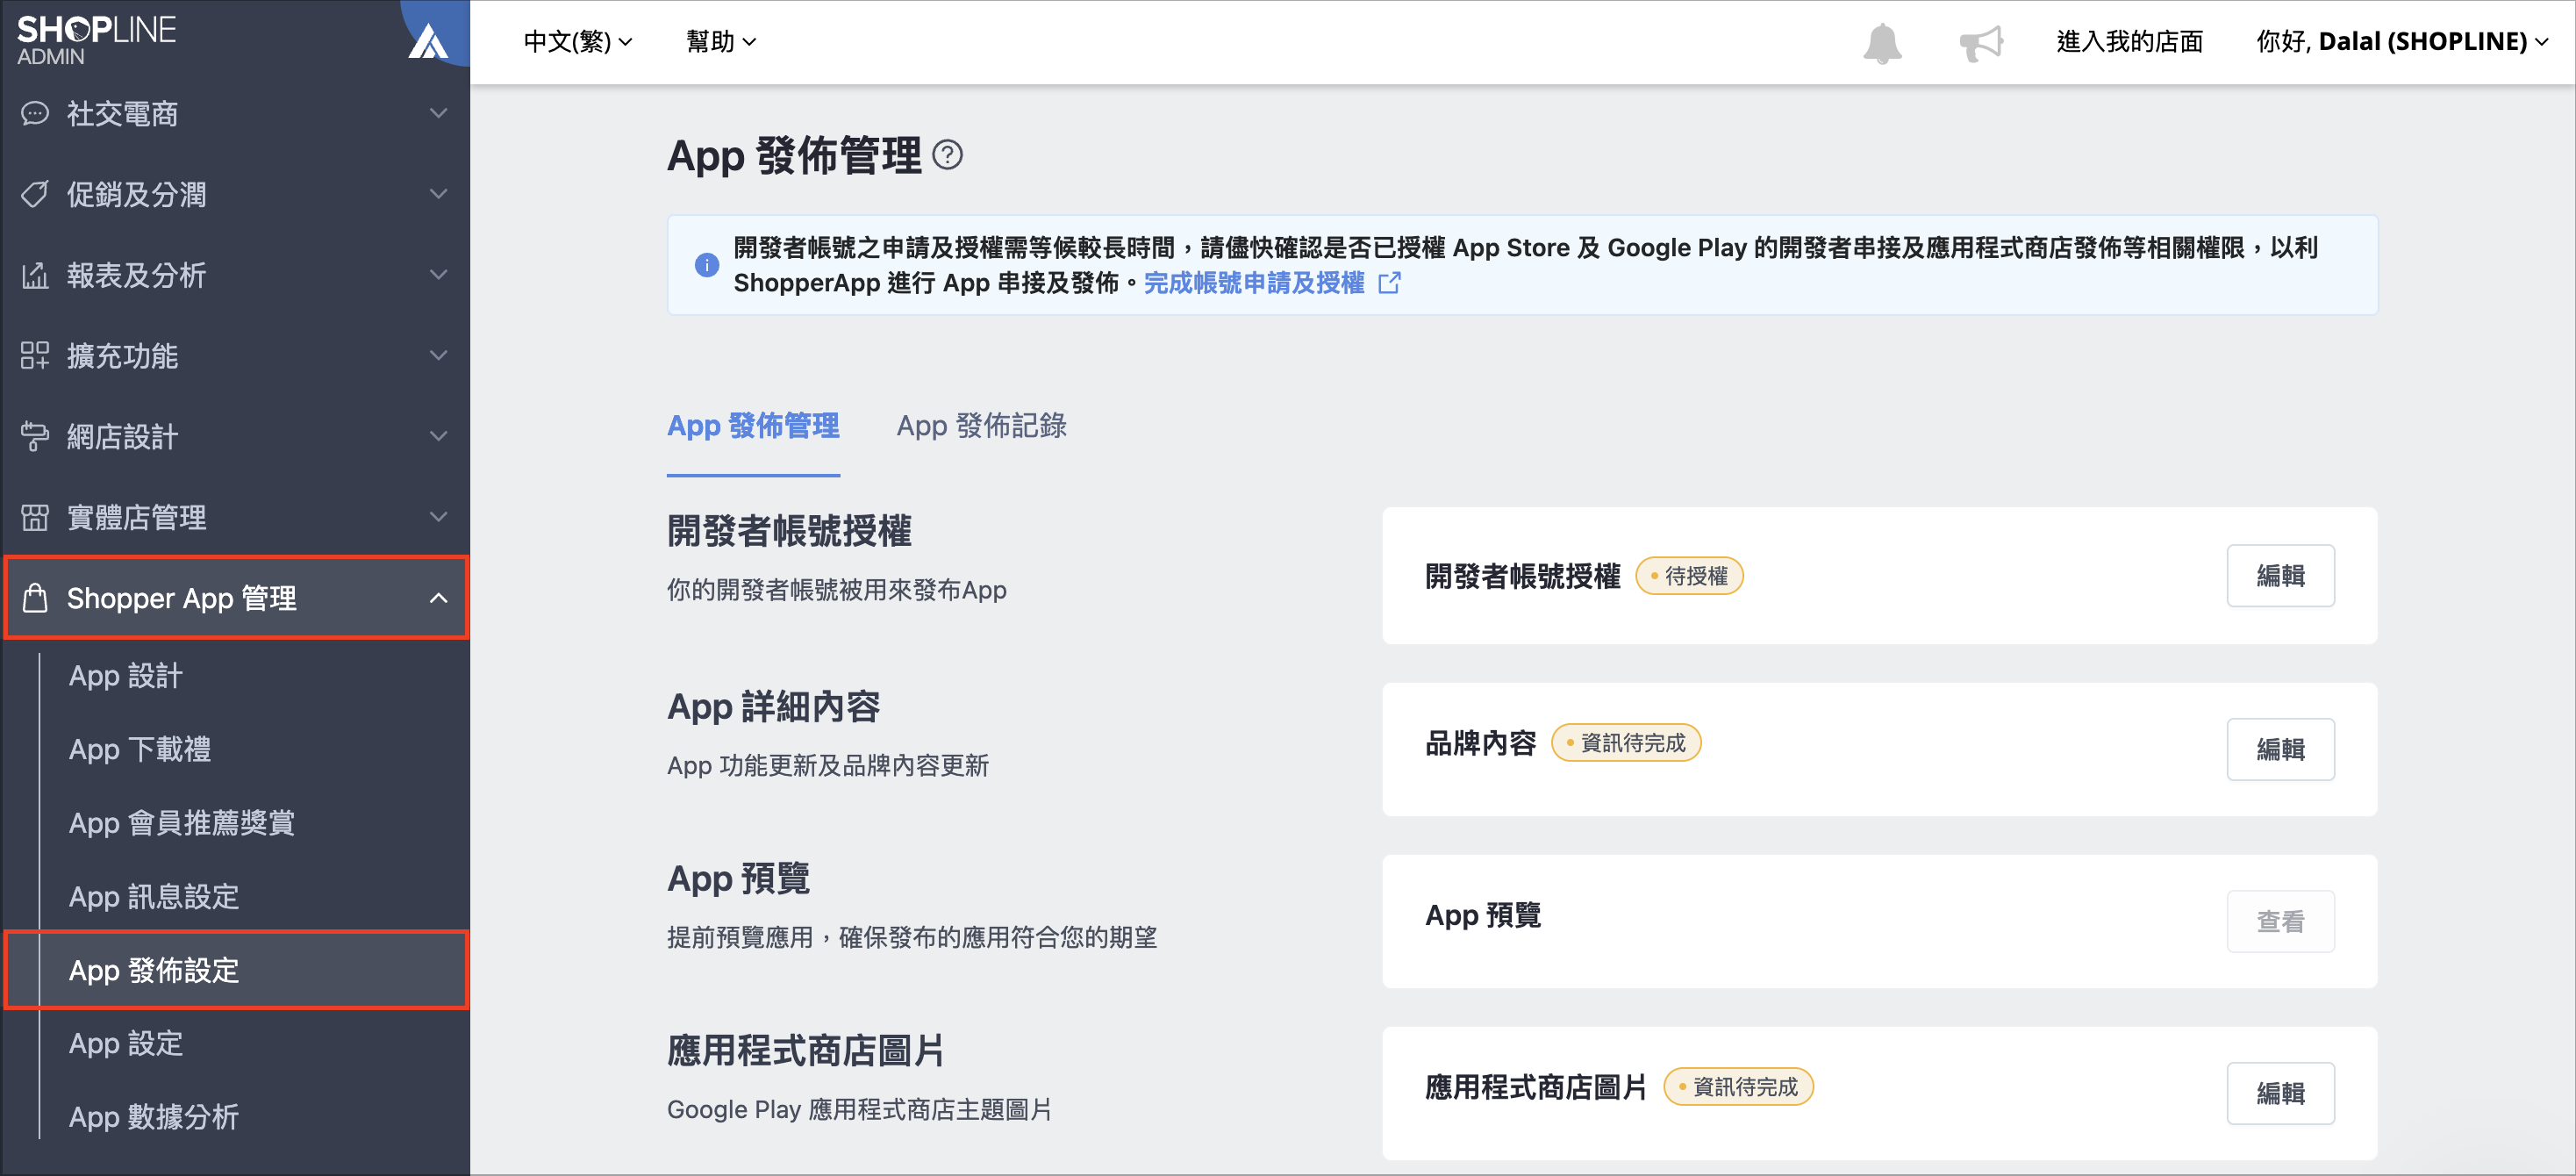Click the 待授權 status badge
This screenshot has width=2576, height=1176.
coord(1689,576)
